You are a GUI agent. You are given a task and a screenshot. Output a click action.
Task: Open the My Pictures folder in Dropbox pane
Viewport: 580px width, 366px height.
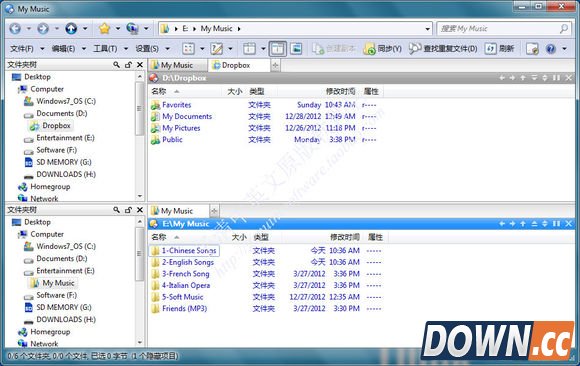coord(181,128)
